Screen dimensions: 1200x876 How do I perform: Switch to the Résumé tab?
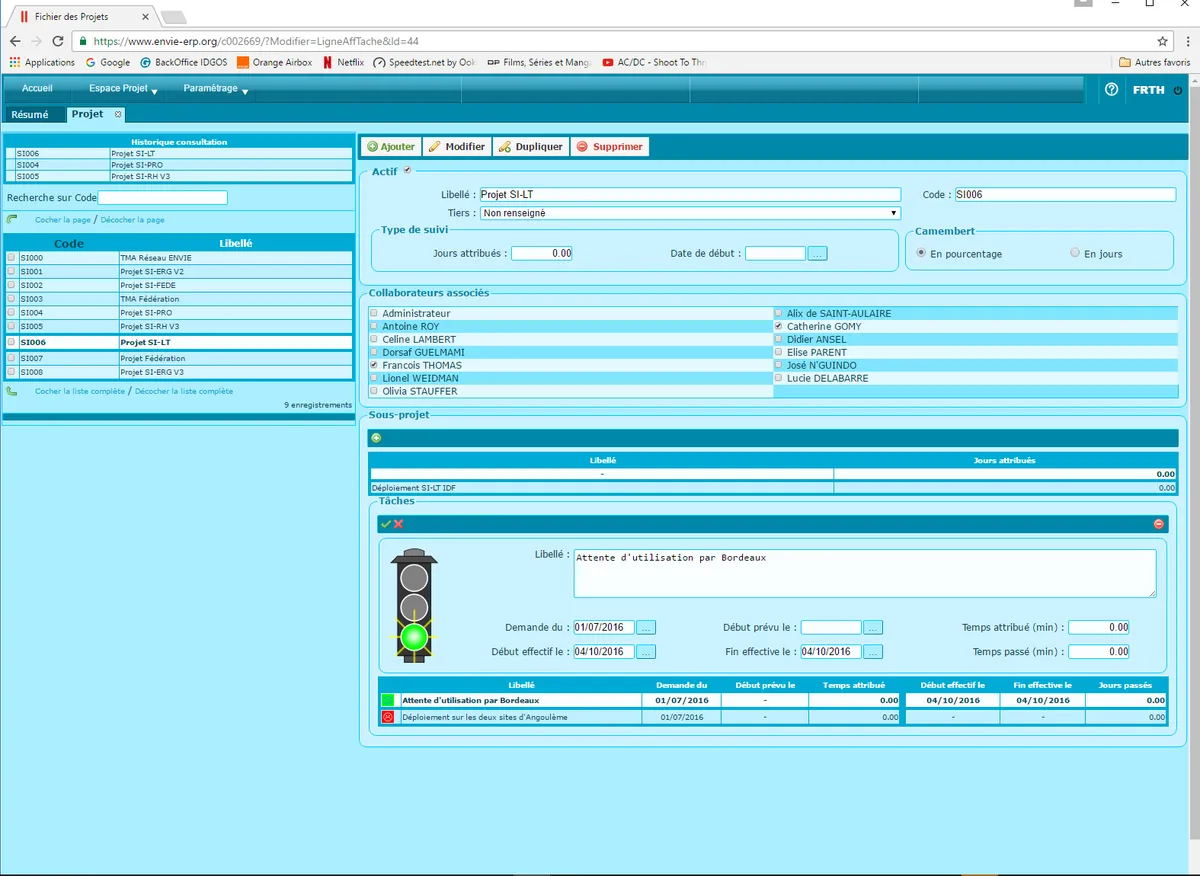coord(30,115)
